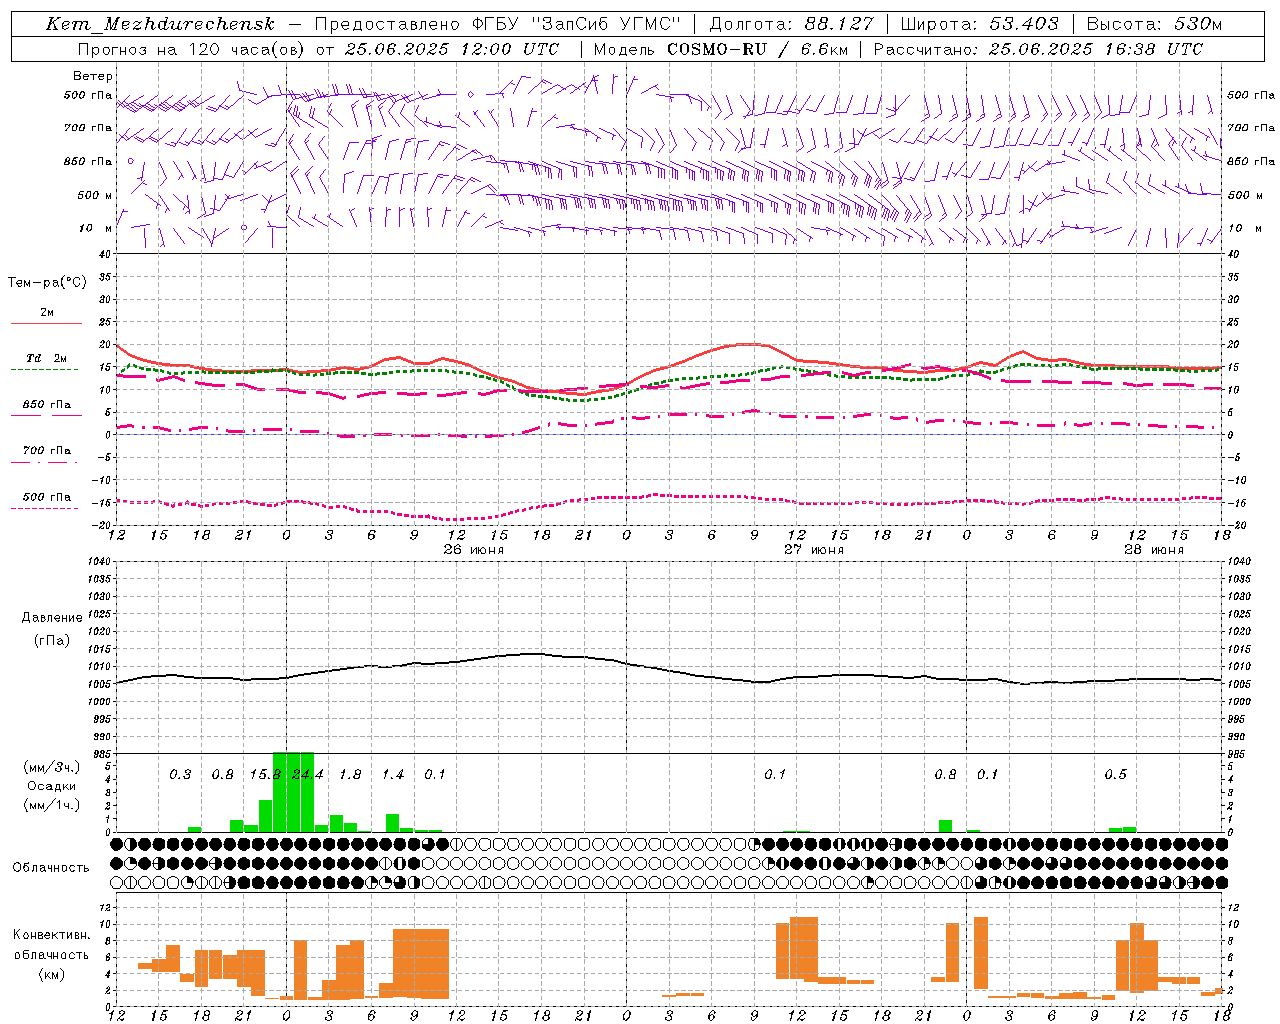Select the Высота: 530м header entry
Viewport: 1280px width, 1024px height.
(1154, 24)
